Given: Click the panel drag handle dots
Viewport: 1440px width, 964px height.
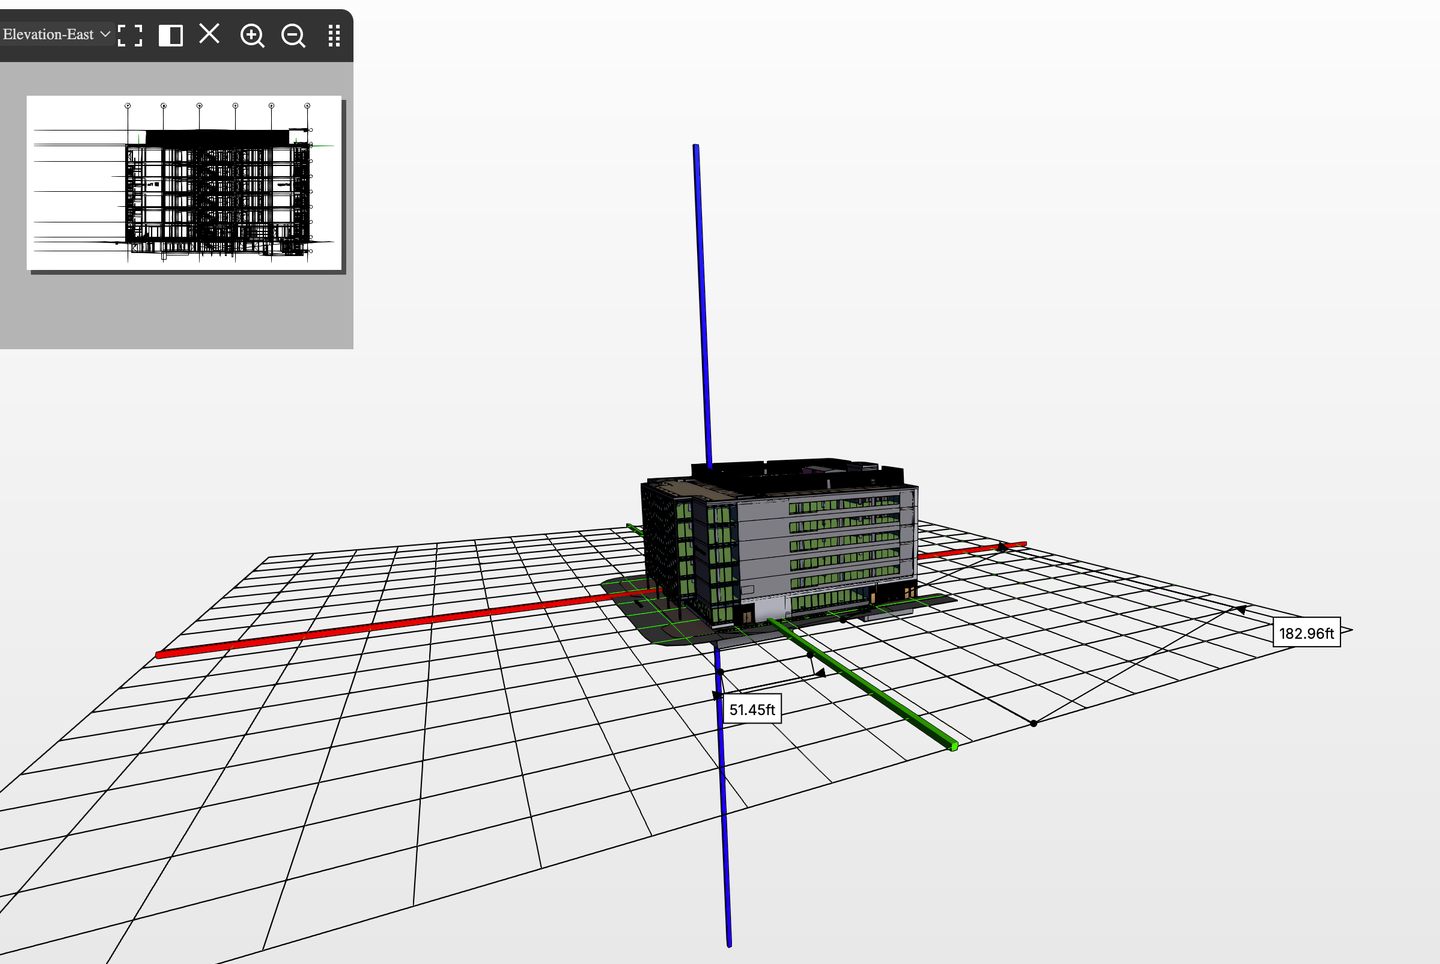Looking at the screenshot, I should [x=334, y=36].
